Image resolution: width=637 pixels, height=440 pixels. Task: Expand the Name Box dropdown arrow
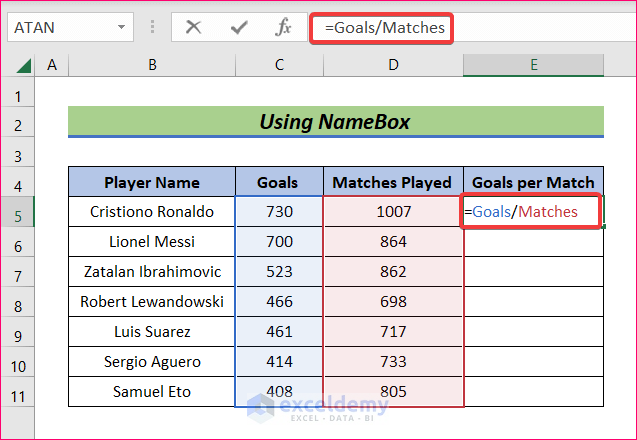point(122,27)
